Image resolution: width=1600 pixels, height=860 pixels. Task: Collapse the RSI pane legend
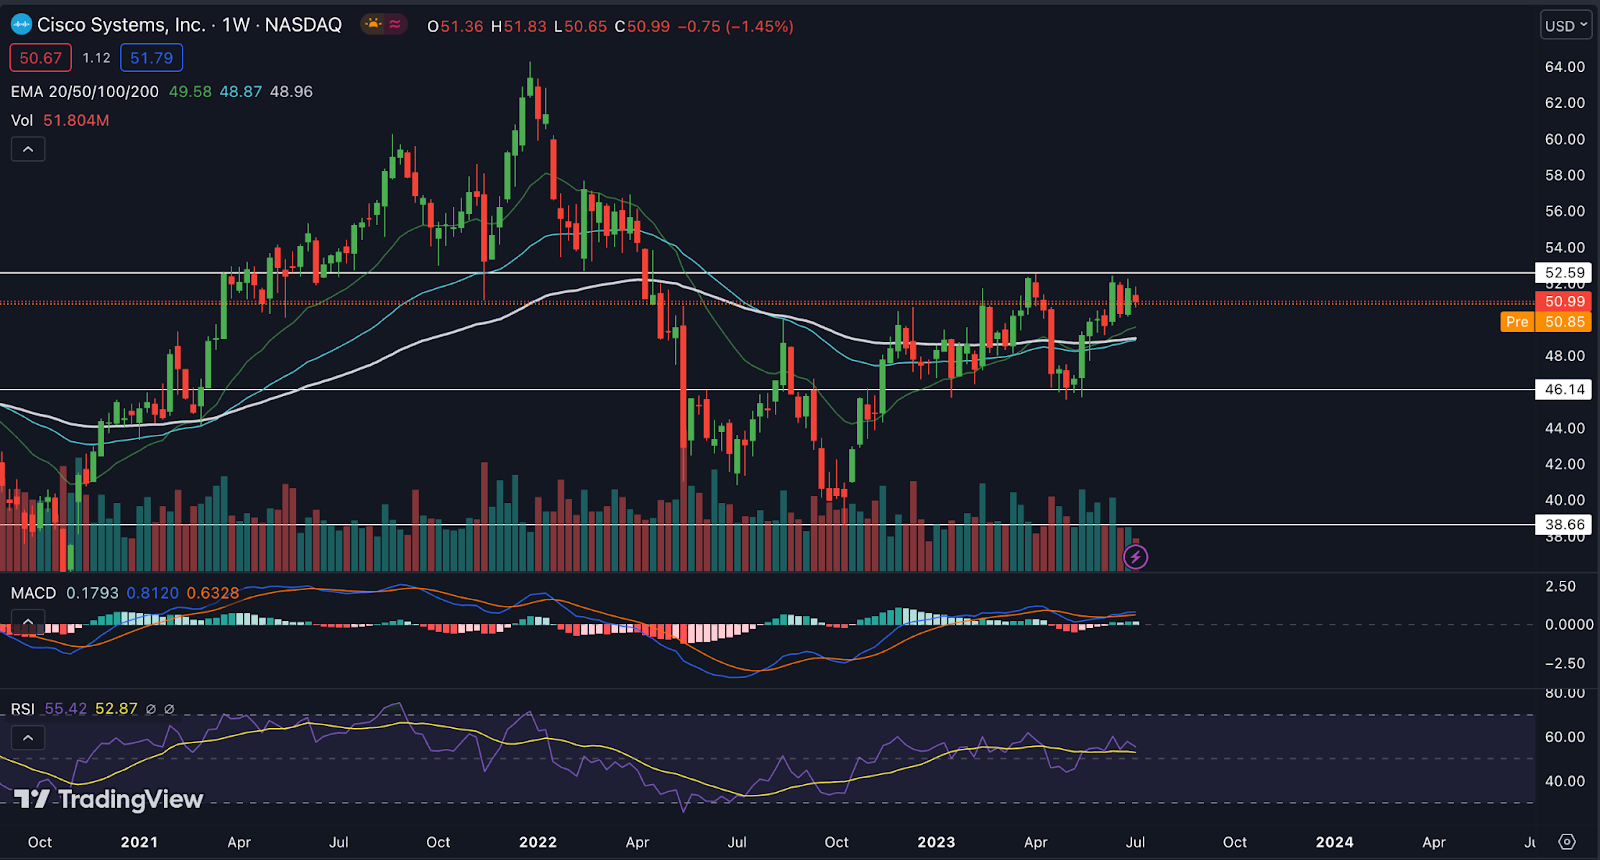28,738
